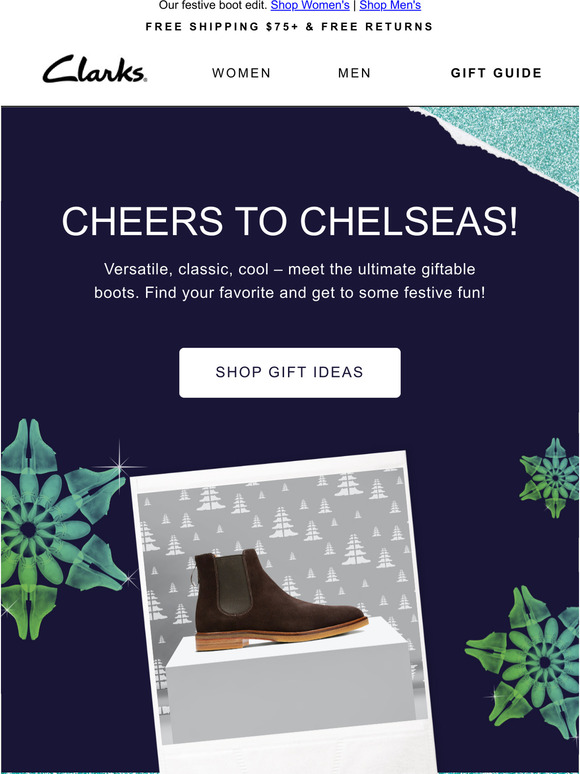Open the GIFT GUIDE navigation item
Image resolution: width=580 pixels, height=774 pixels.
pyautogui.click(x=496, y=73)
